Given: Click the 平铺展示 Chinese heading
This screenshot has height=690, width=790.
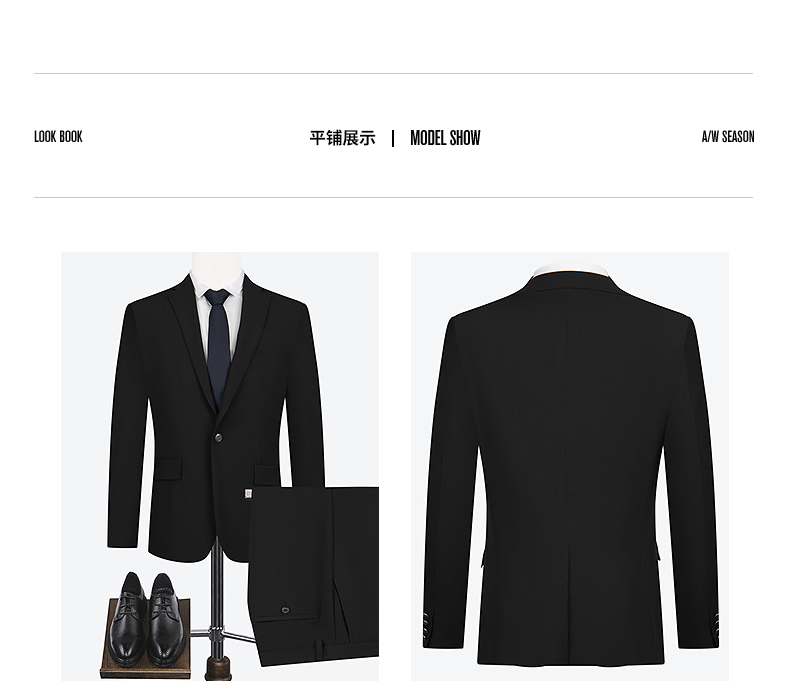Looking at the screenshot, I should click(x=342, y=138).
